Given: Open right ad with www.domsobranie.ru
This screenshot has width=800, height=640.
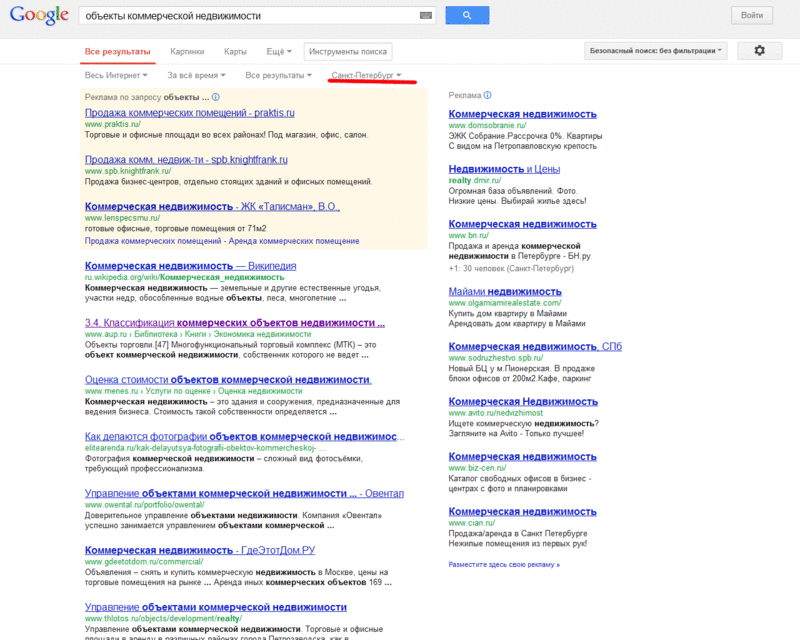Looking at the screenshot, I should pyautogui.click(x=522, y=114).
